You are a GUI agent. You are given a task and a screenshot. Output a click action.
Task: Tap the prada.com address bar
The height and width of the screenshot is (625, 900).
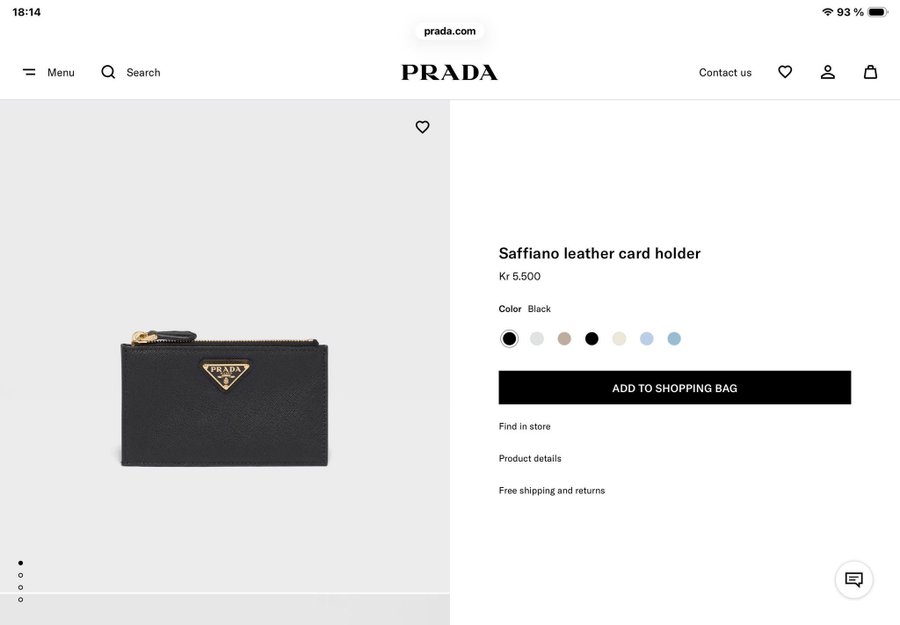tap(450, 31)
